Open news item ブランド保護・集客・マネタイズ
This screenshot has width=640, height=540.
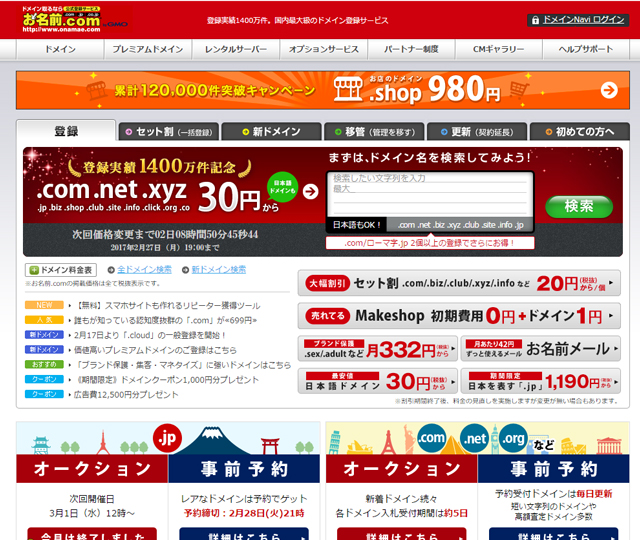(x=183, y=365)
